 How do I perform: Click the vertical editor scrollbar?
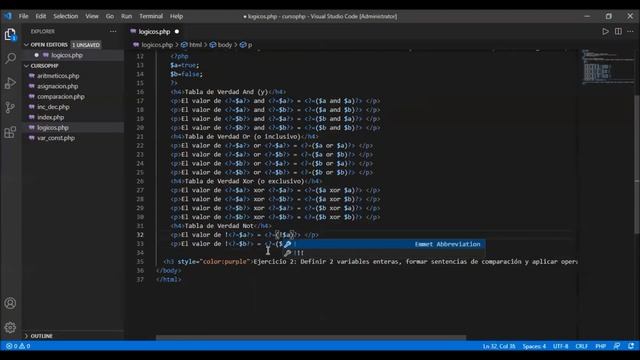click(637, 163)
